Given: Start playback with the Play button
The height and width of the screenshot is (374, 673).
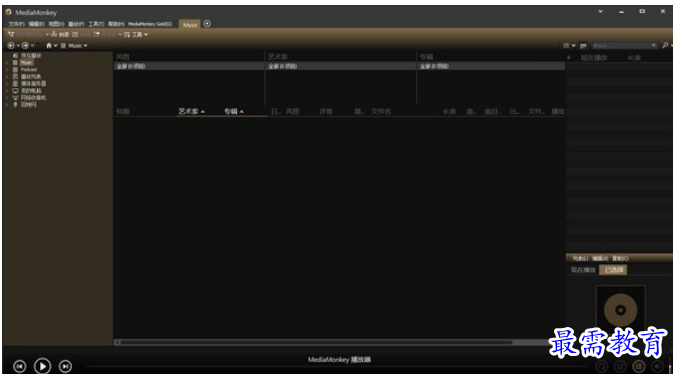Looking at the screenshot, I should click(x=42, y=366).
